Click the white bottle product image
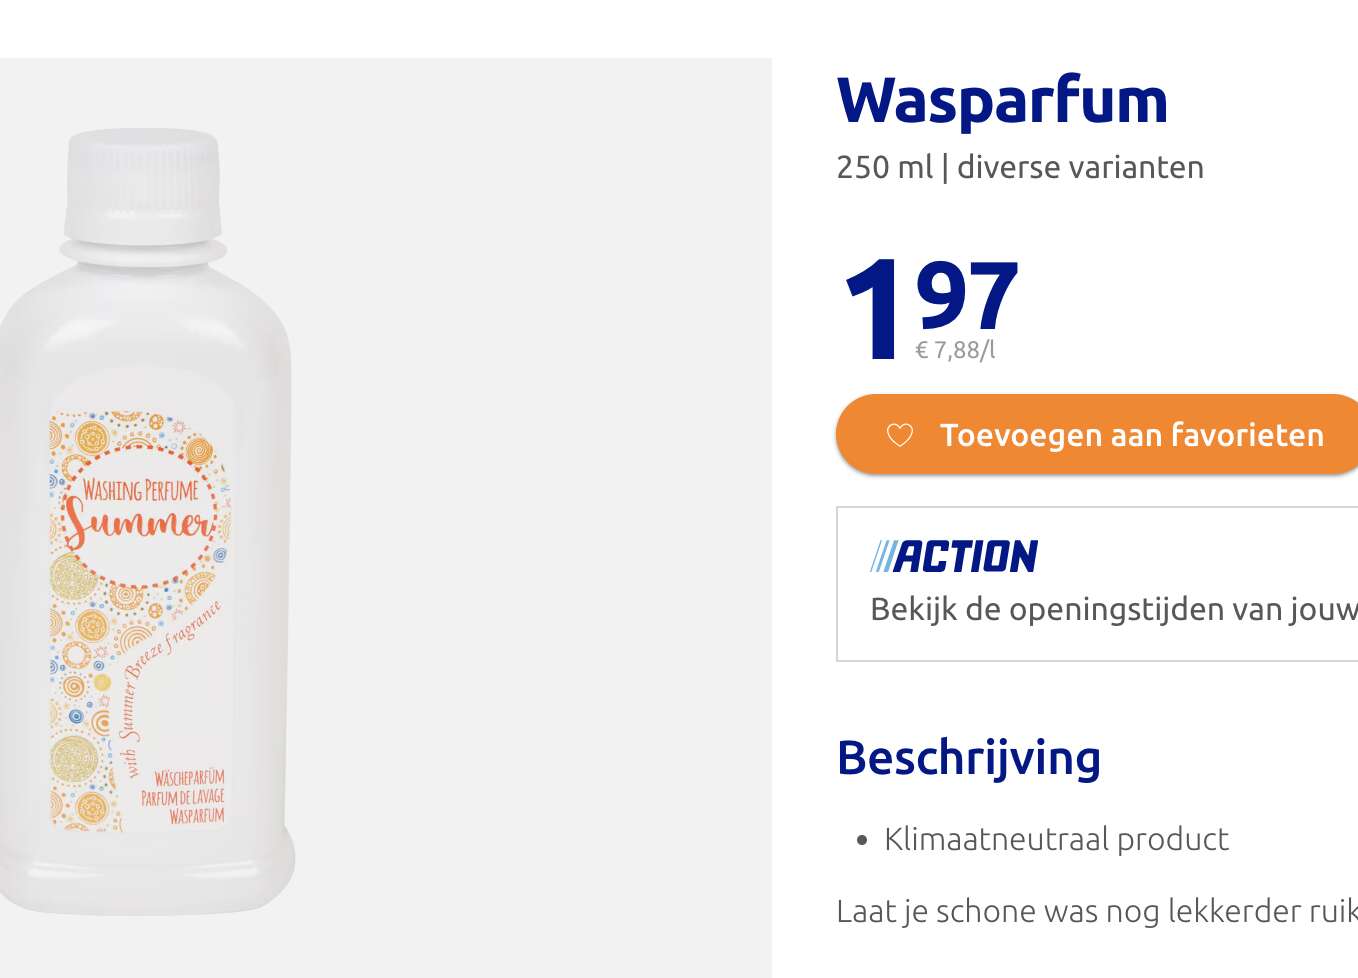 click(x=148, y=520)
